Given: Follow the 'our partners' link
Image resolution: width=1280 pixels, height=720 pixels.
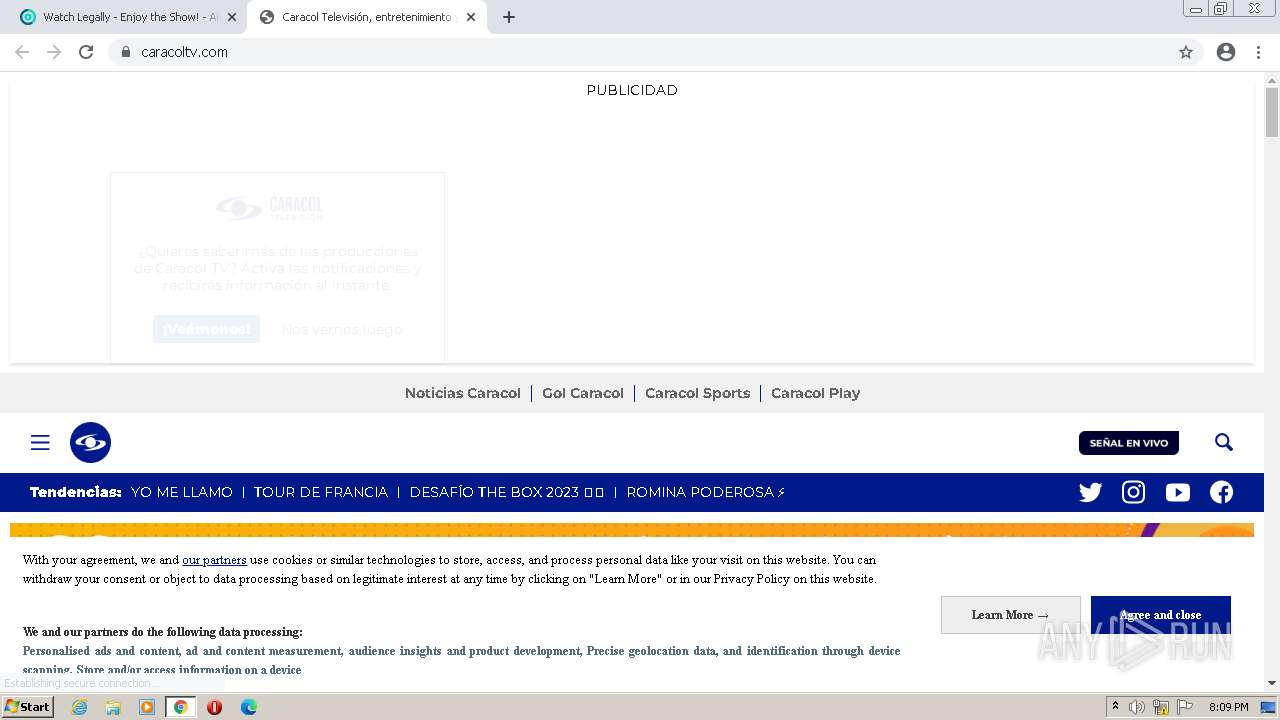Looking at the screenshot, I should [214, 560].
